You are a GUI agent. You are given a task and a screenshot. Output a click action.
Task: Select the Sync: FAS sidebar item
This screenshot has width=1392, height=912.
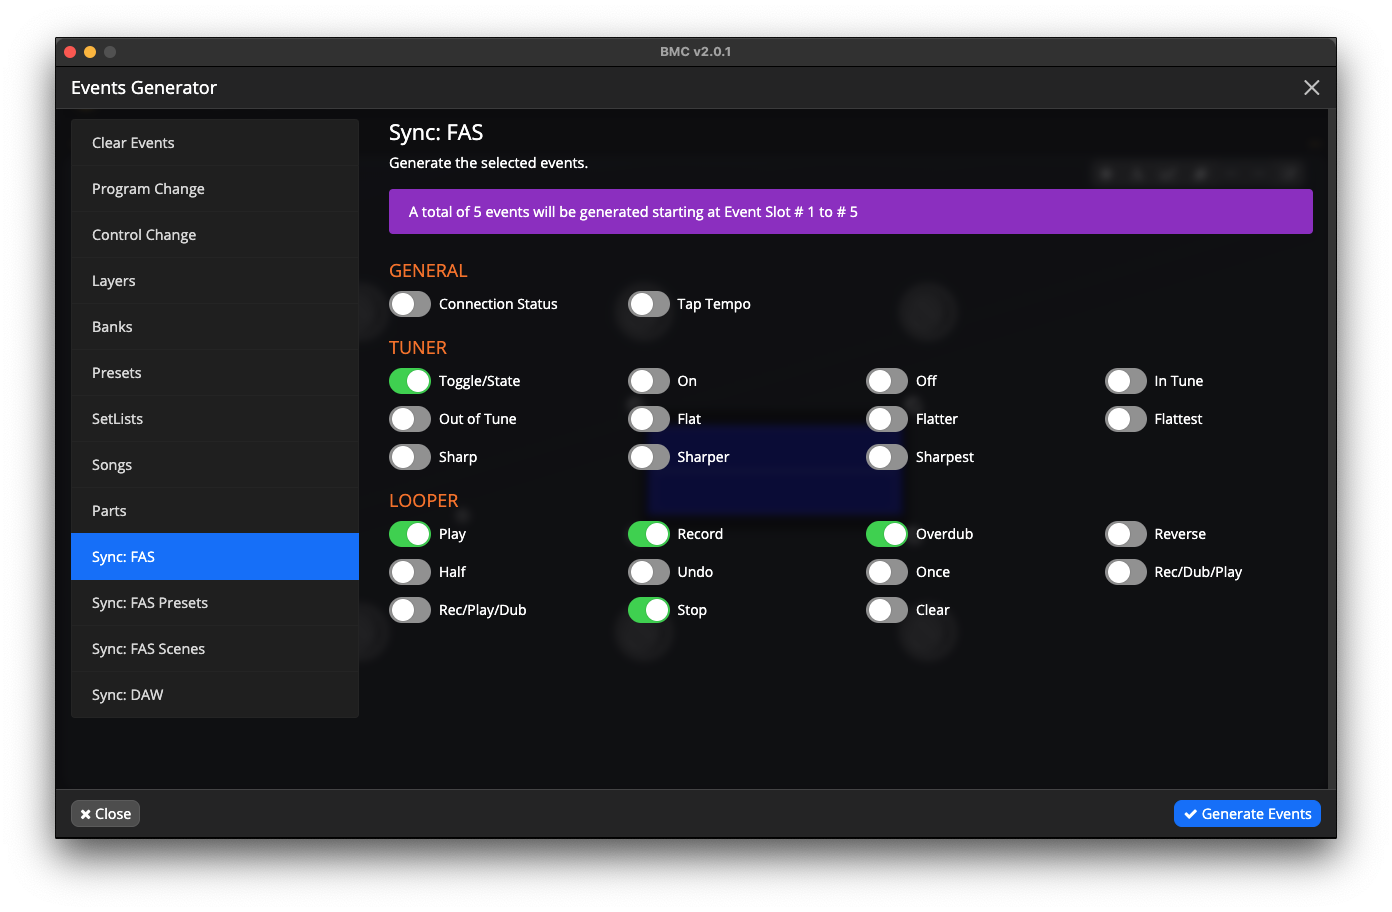pos(215,557)
